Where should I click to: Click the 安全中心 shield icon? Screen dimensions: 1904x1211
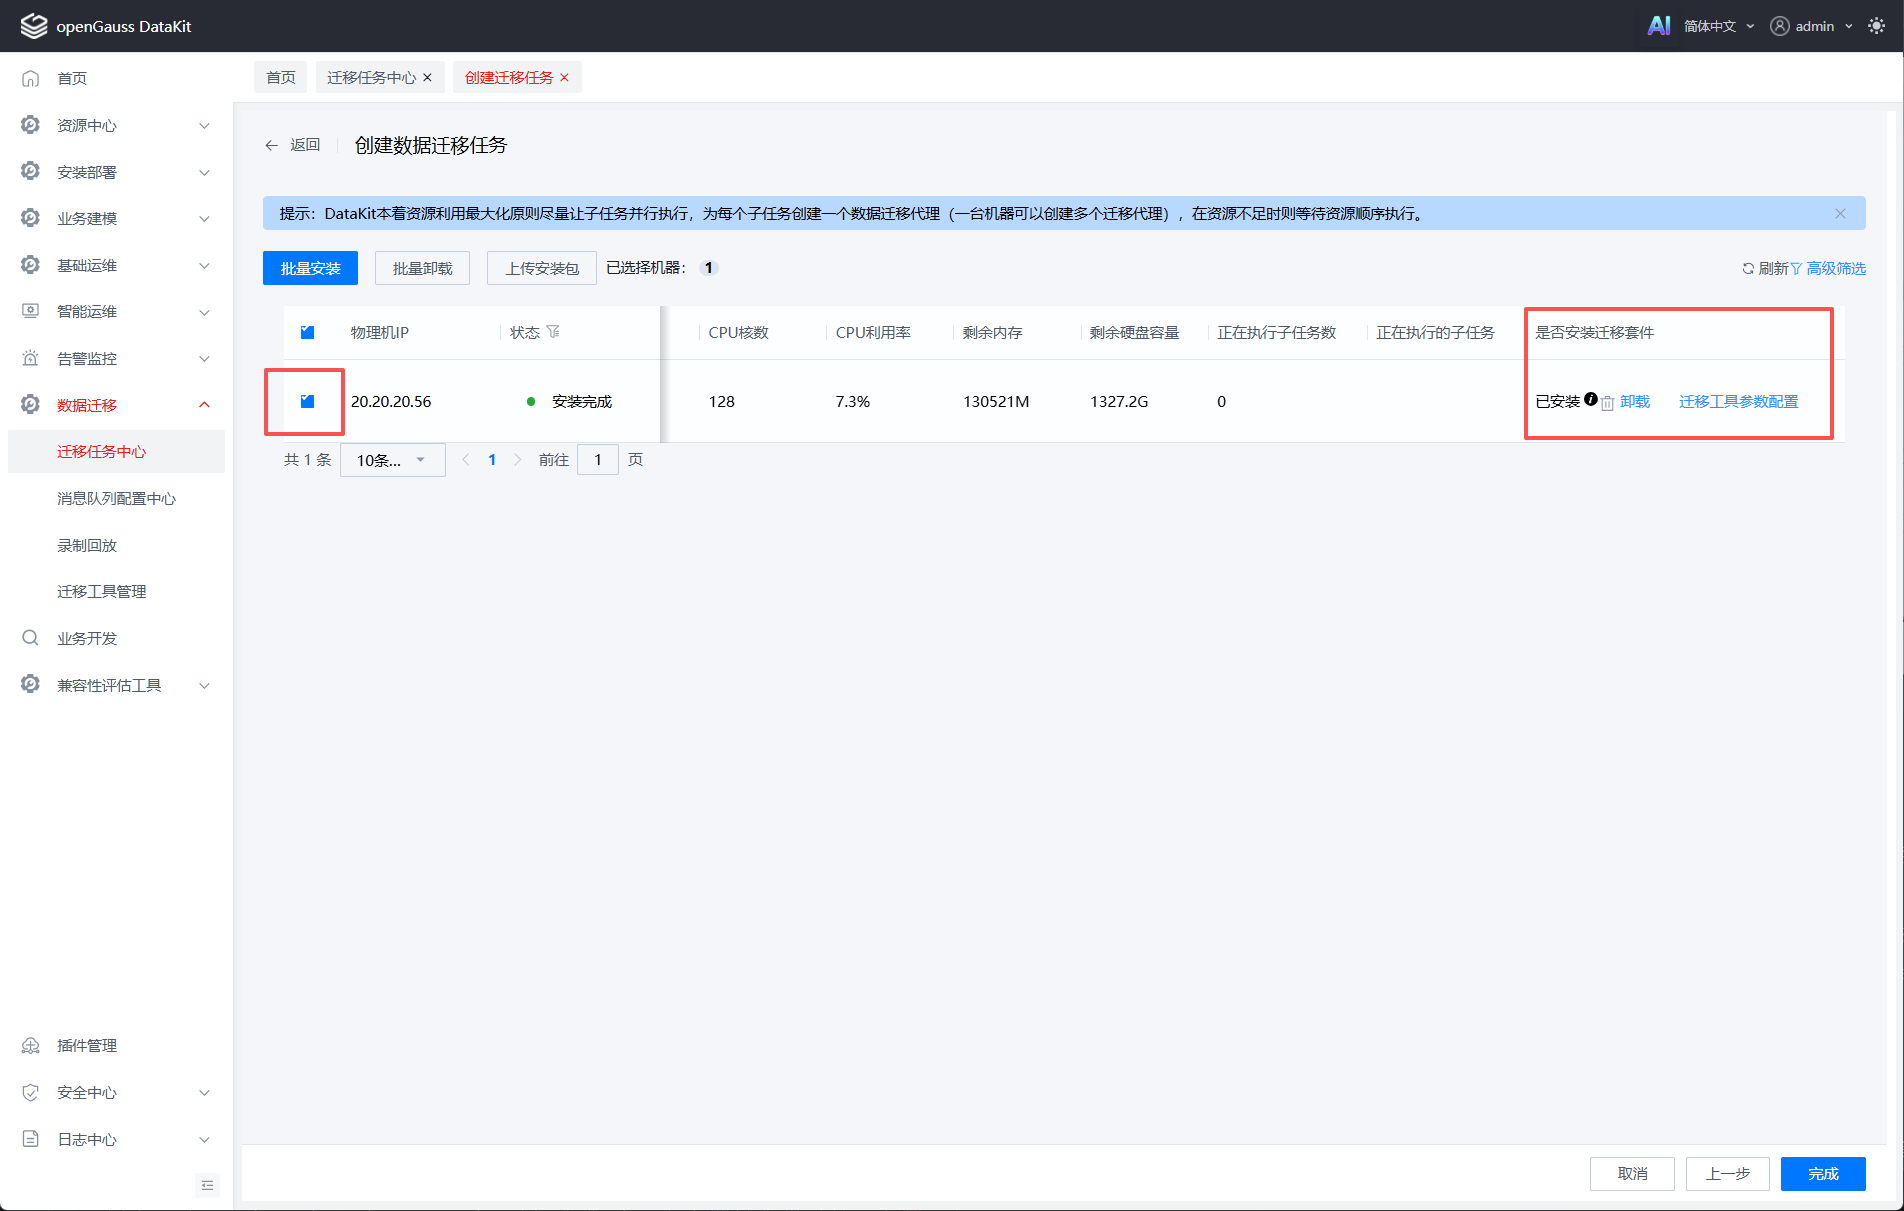click(x=31, y=1092)
